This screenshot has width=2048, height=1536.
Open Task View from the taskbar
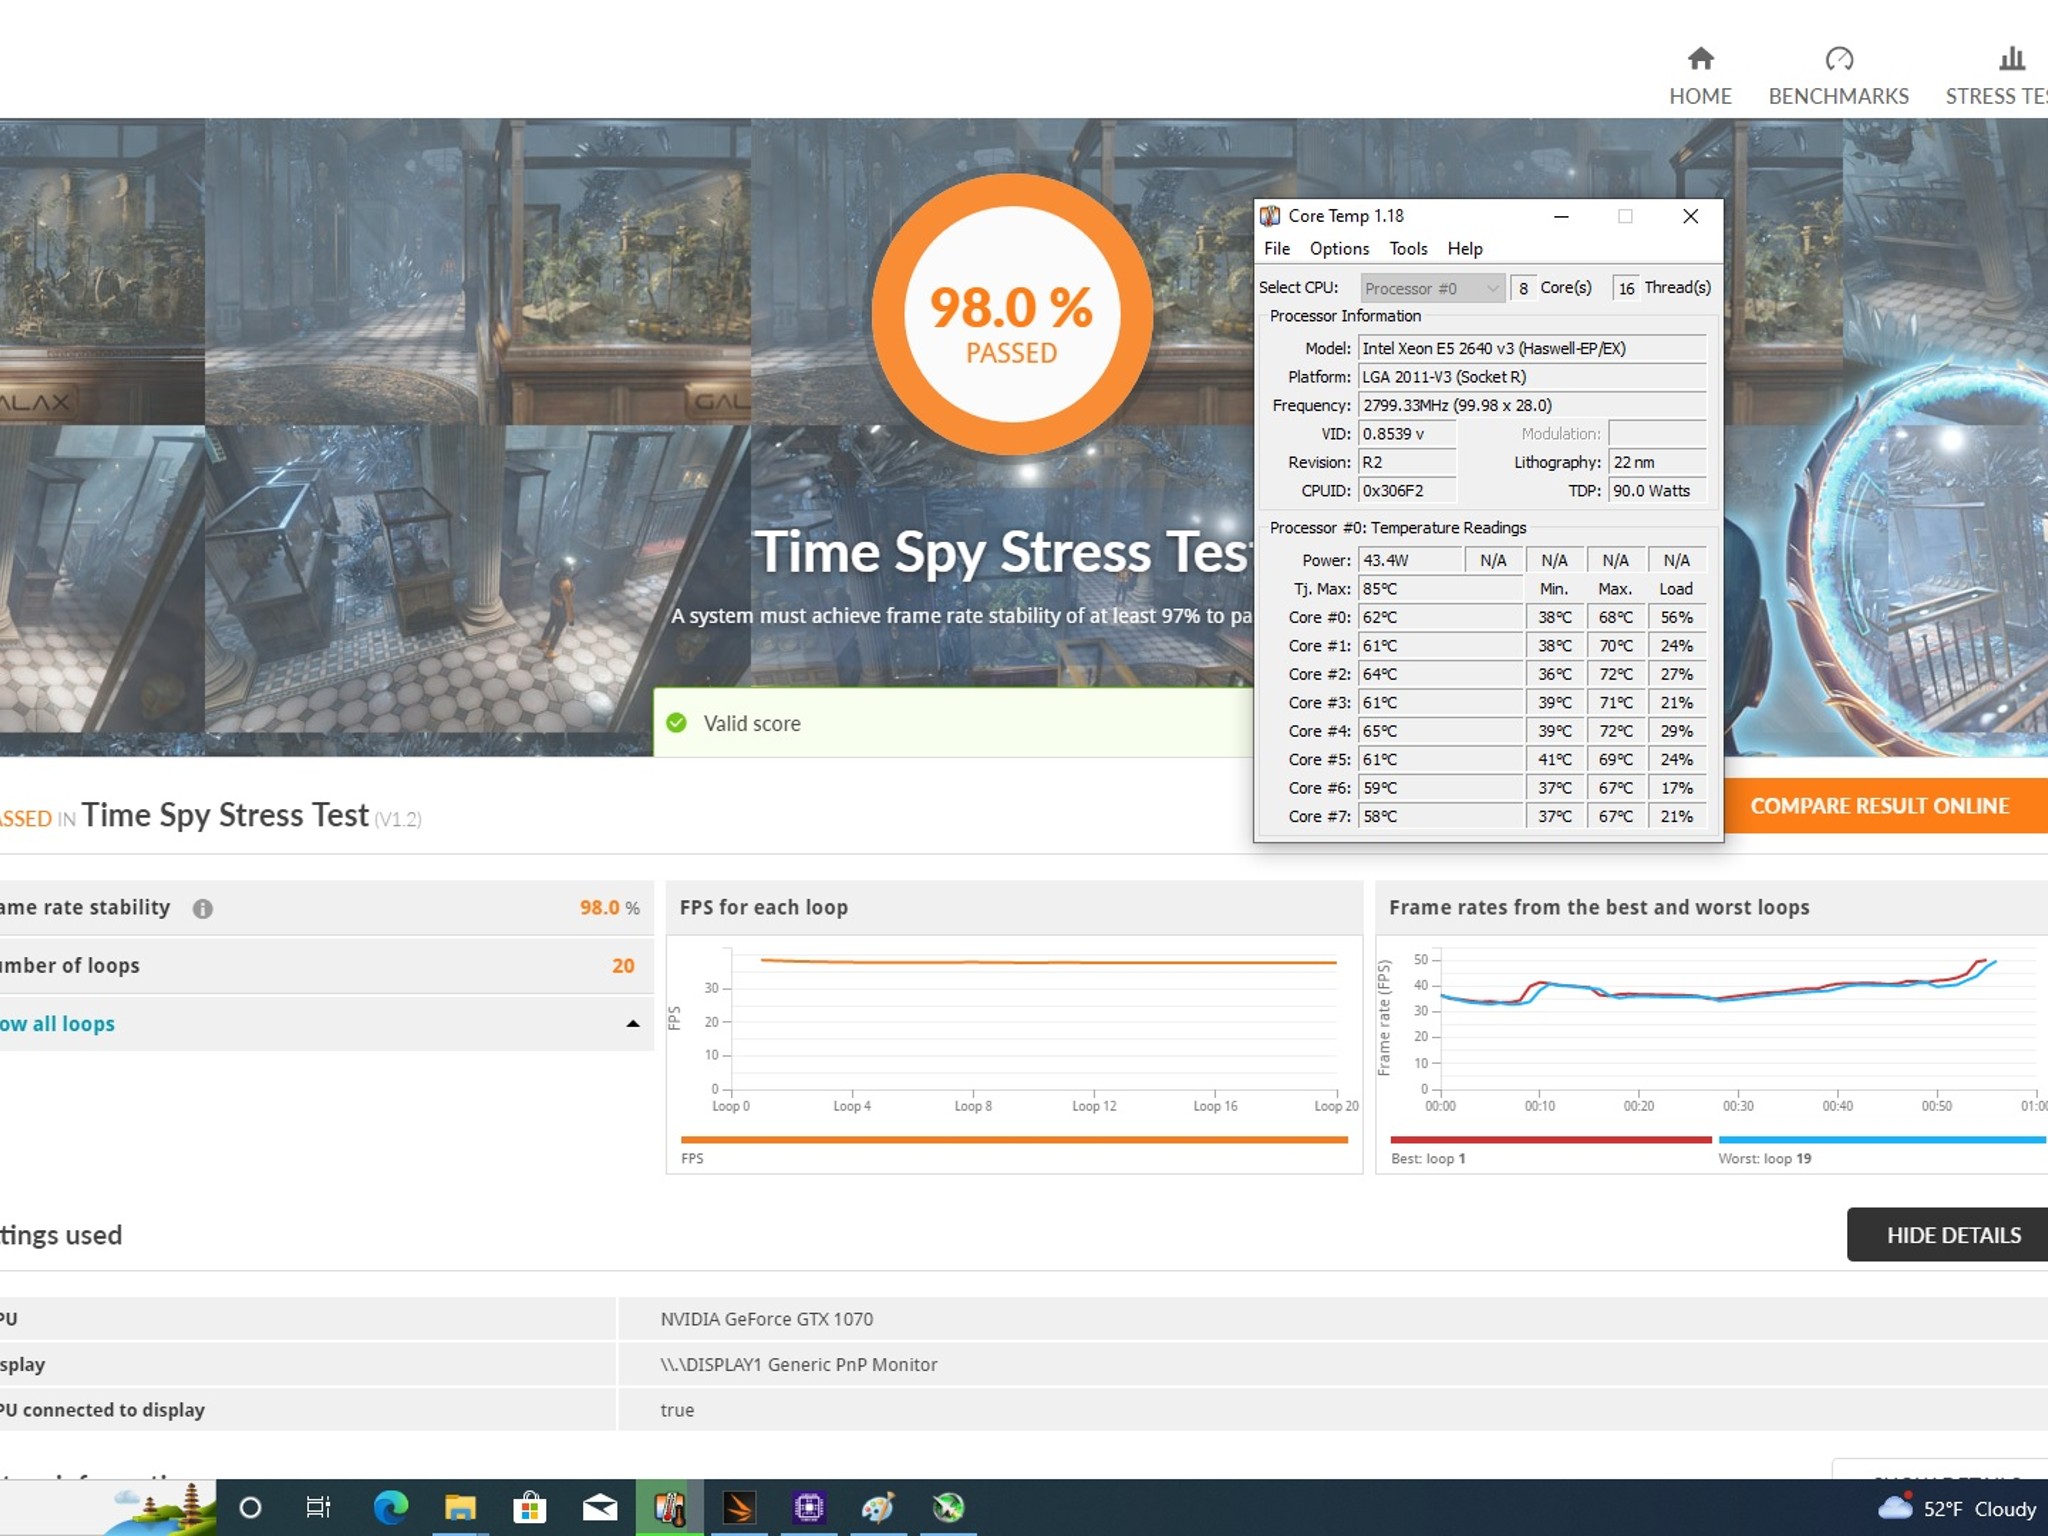[x=318, y=1508]
